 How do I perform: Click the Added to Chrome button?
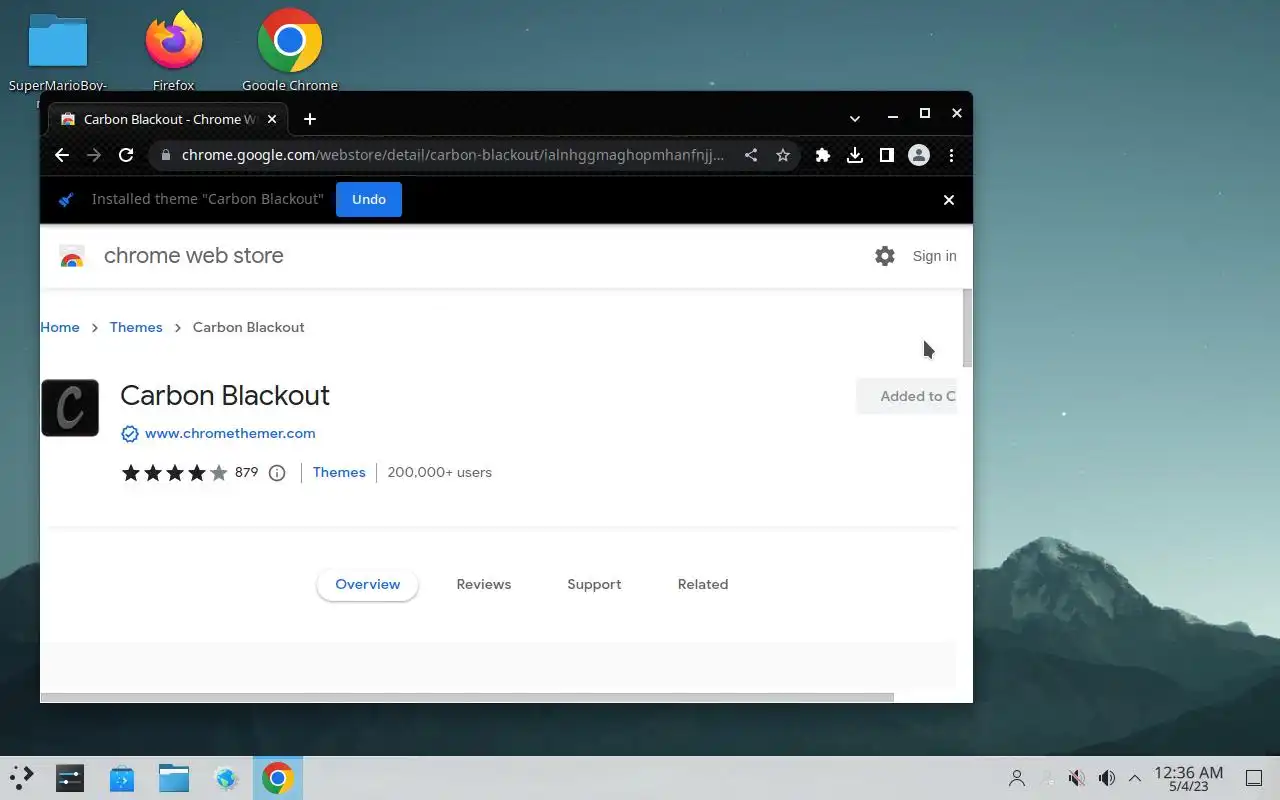click(907, 396)
